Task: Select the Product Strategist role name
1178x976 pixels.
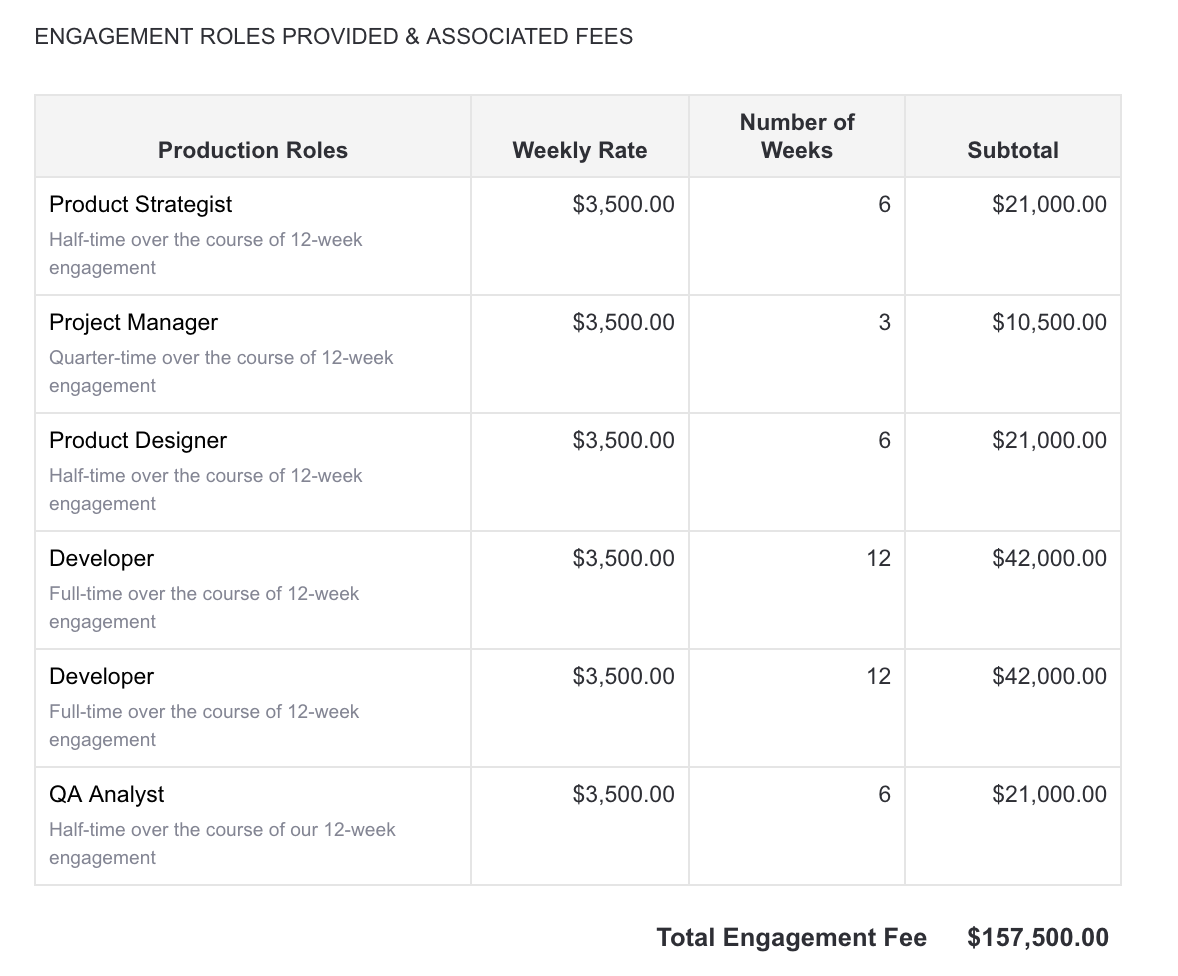Action: pyautogui.click(x=140, y=204)
